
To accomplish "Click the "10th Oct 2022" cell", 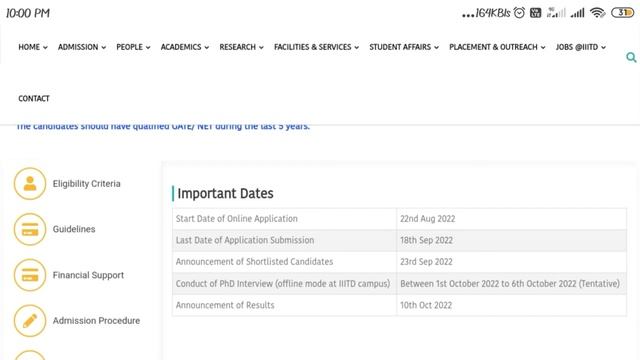I will [511, 305].
